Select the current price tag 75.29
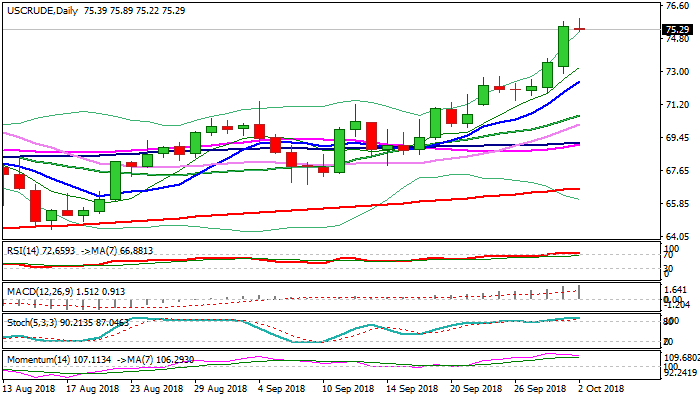This screenshot has width=700, height=400. tap(677, 30)
